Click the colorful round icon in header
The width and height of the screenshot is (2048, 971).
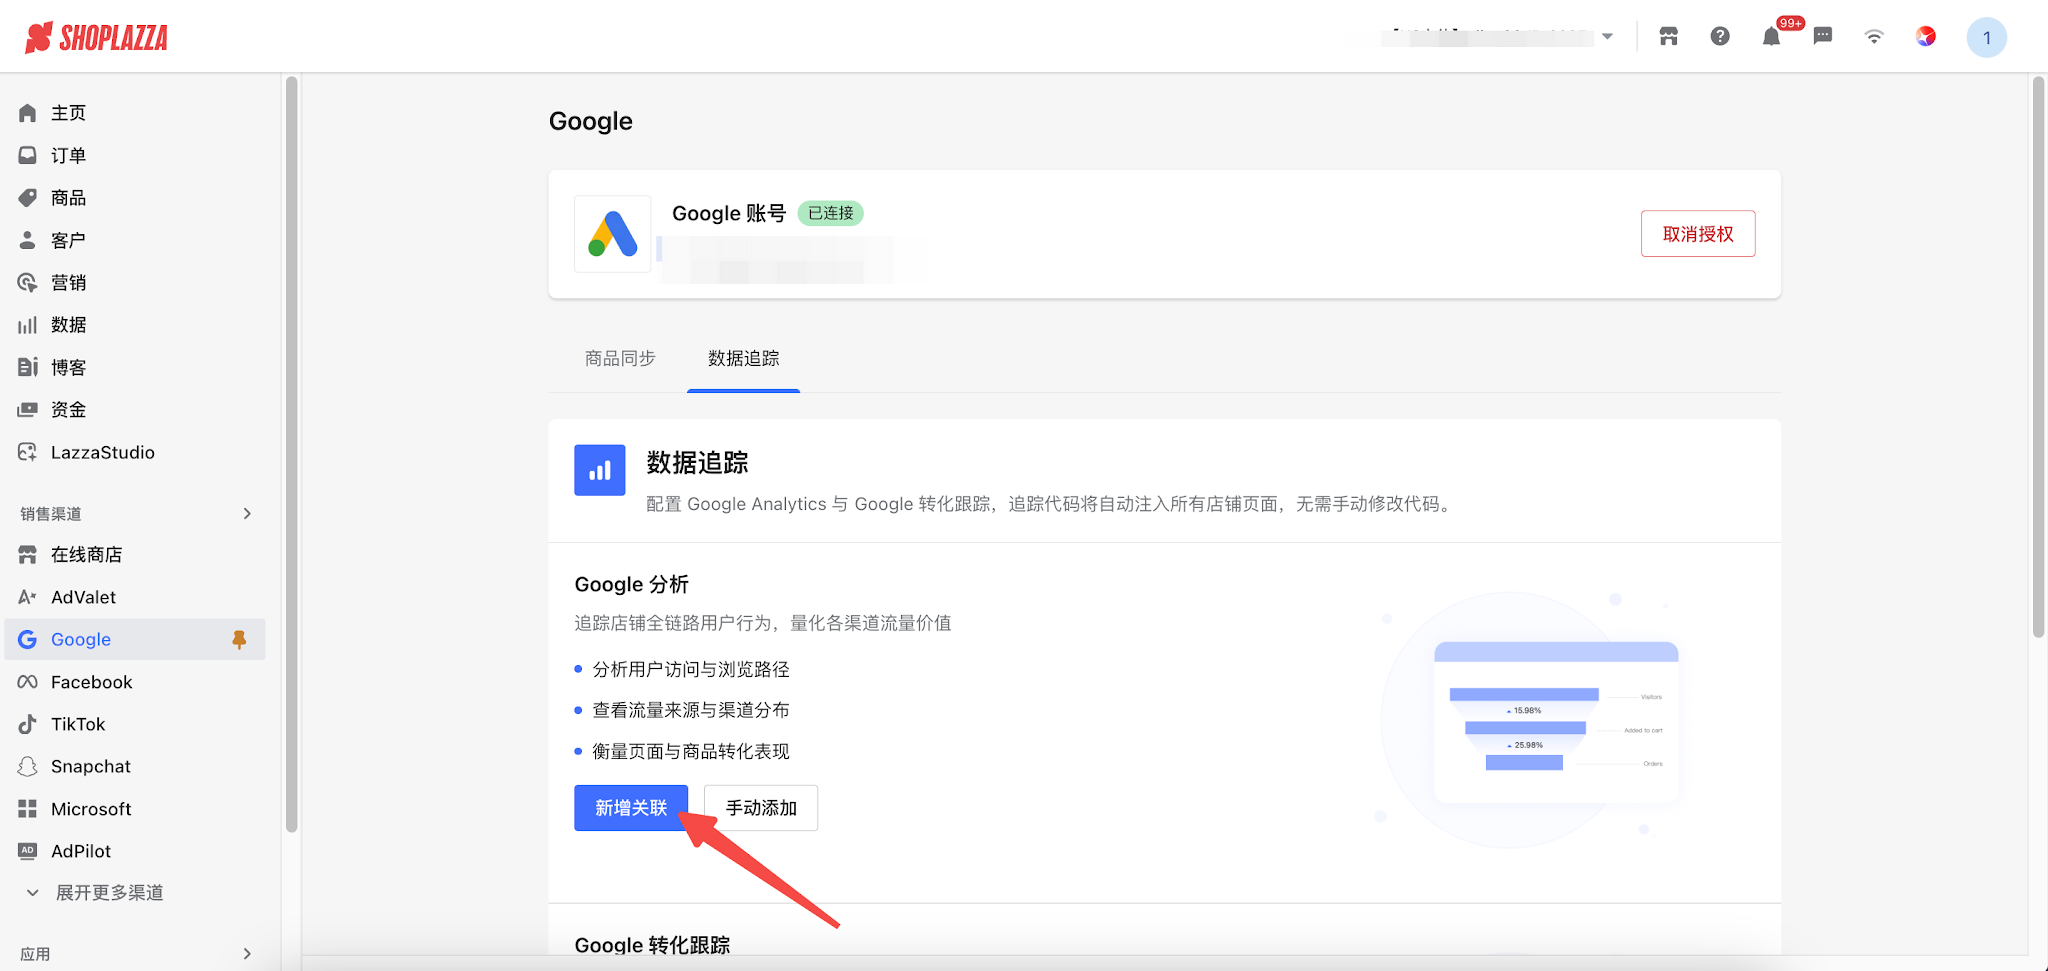[x=1926, y=37]
